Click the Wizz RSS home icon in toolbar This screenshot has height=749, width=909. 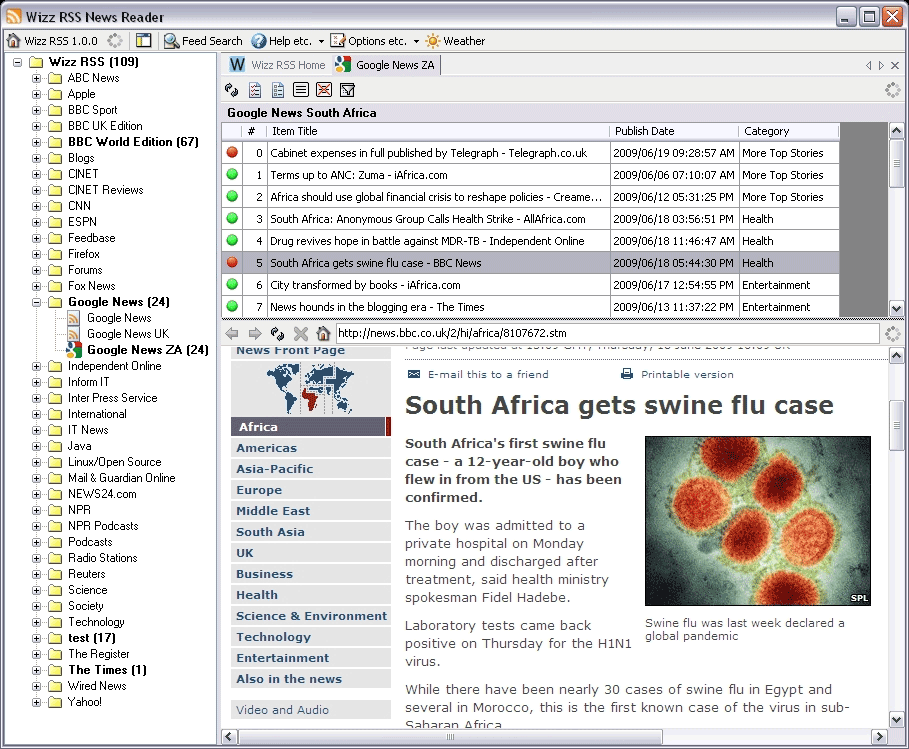(13, 41)
